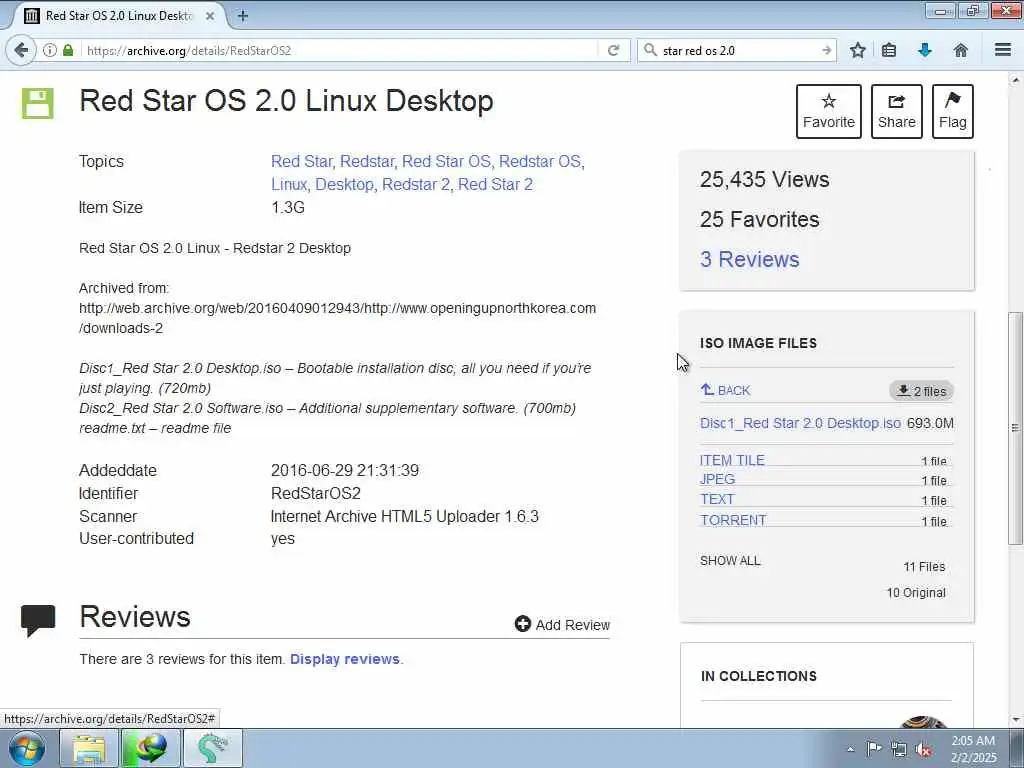Open the Share button

tap(897, 111)
